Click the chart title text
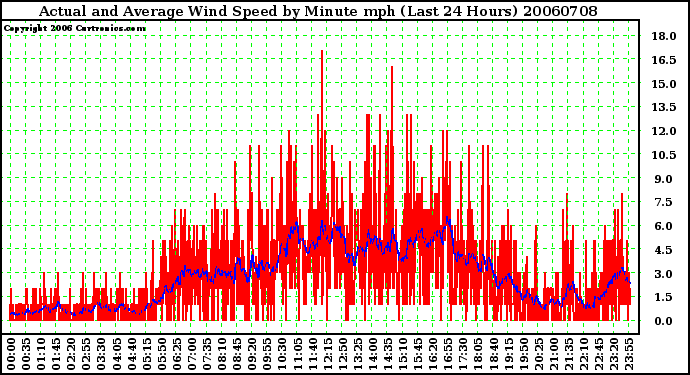This screenshot has height=375, width=690. 318,11
